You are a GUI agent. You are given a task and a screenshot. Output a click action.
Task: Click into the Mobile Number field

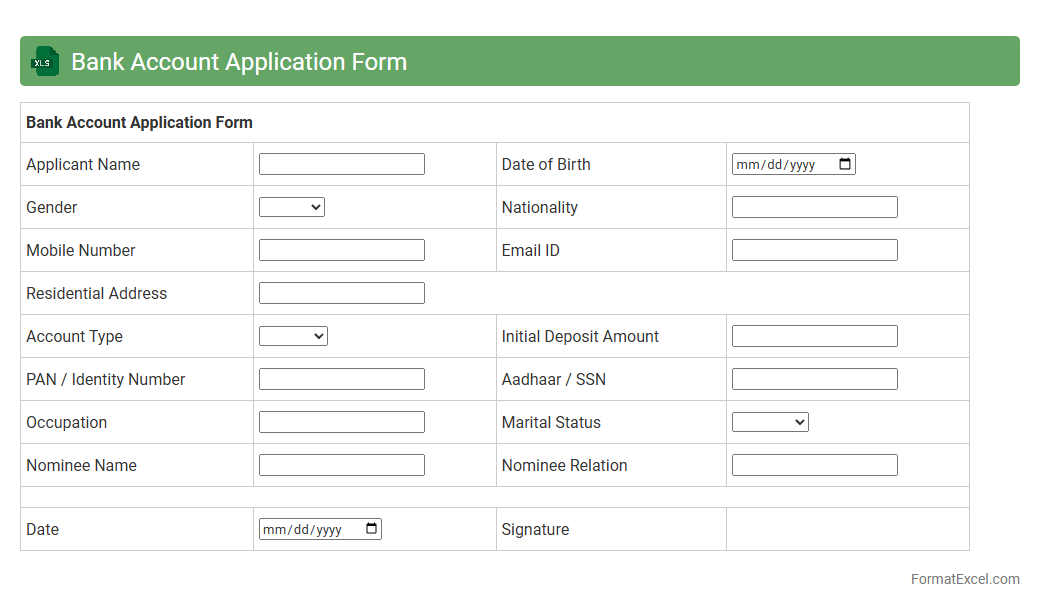341,250
